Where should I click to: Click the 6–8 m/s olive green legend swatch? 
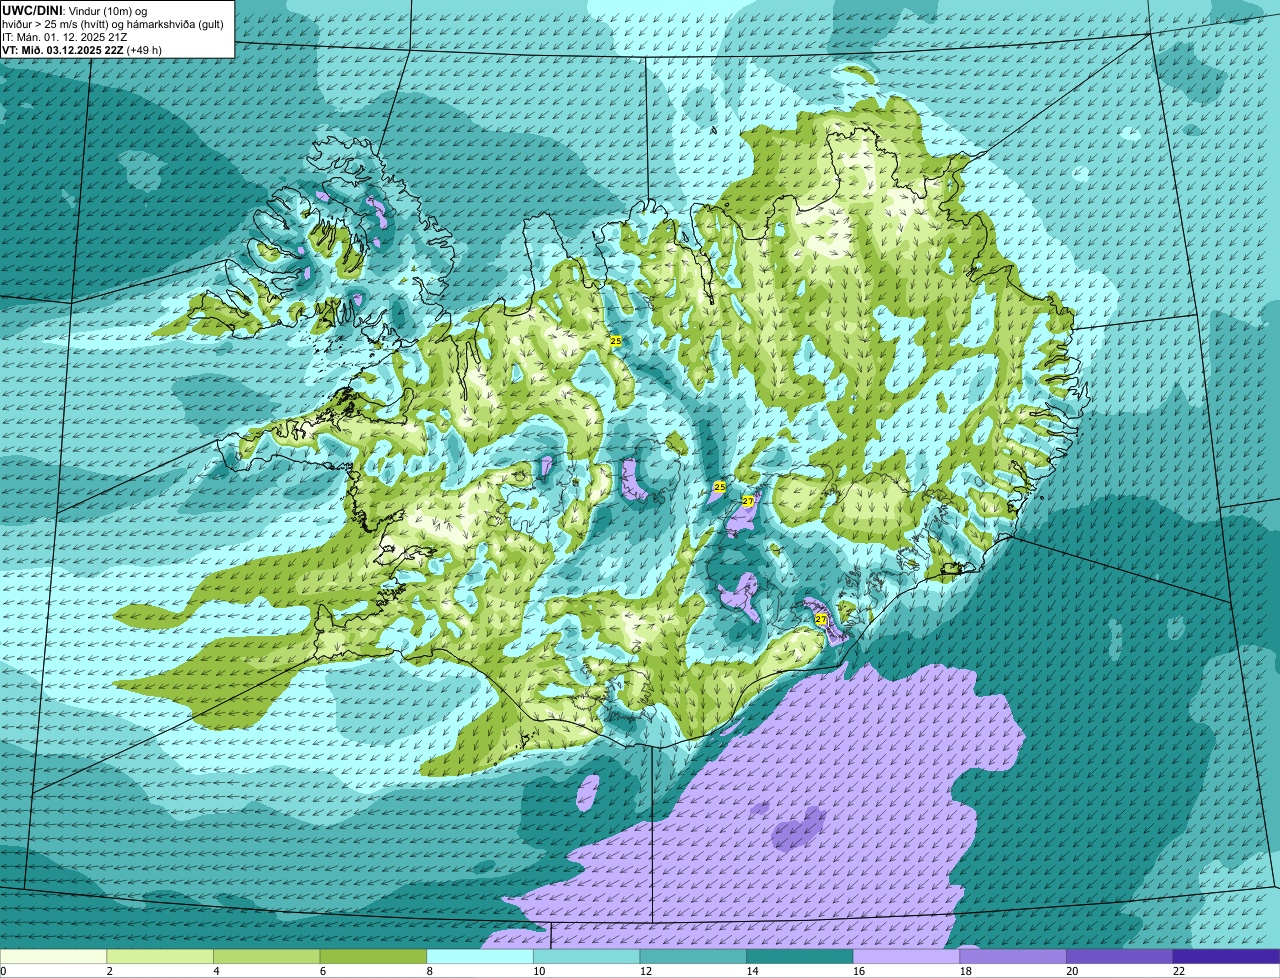373,956
